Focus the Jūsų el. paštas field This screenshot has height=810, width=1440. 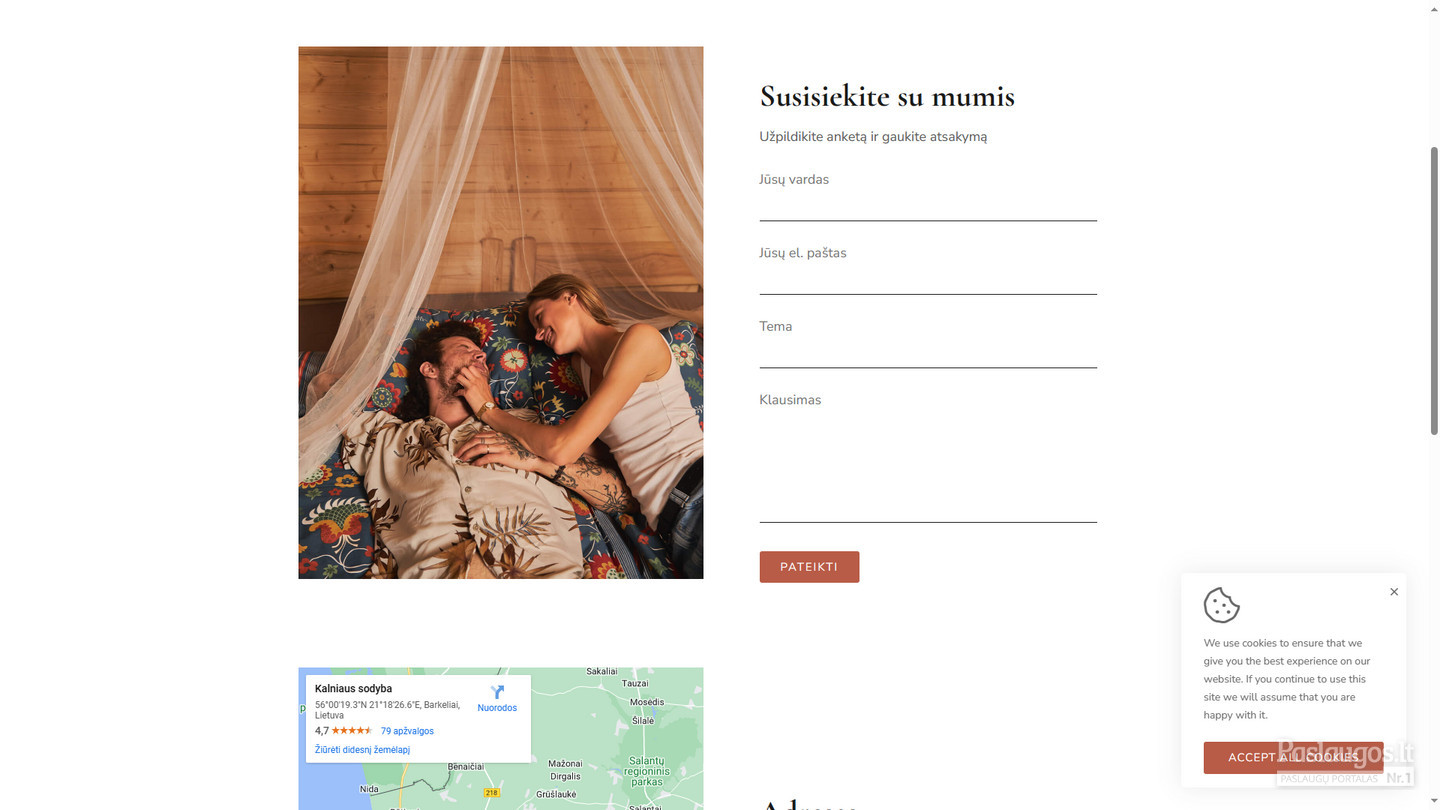928,280
